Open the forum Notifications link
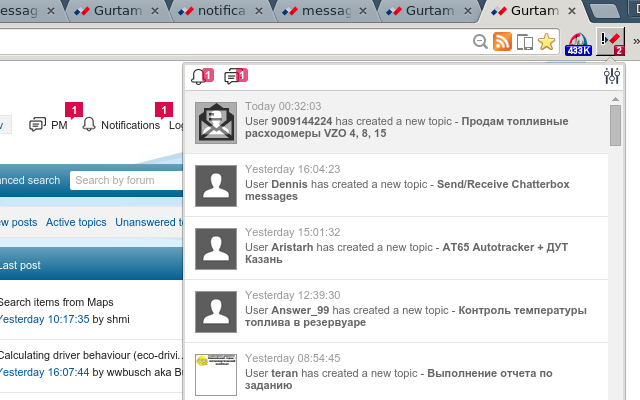The height and width of the screenshot is (400, 640). click(121, 125)
